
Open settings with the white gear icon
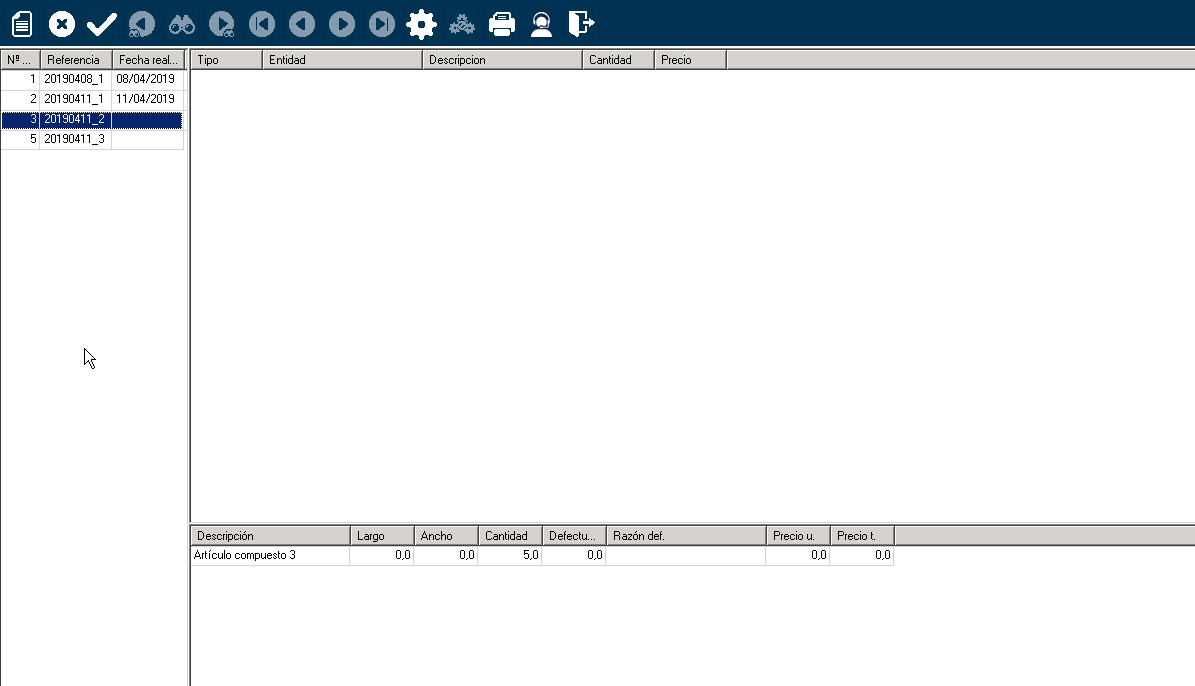(x=422, y=24)
